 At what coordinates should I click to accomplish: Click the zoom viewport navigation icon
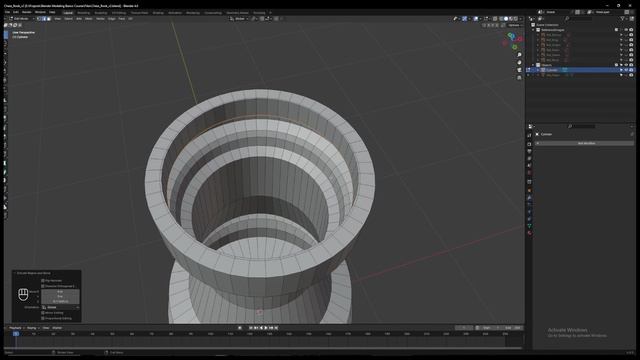coord(519,55)
